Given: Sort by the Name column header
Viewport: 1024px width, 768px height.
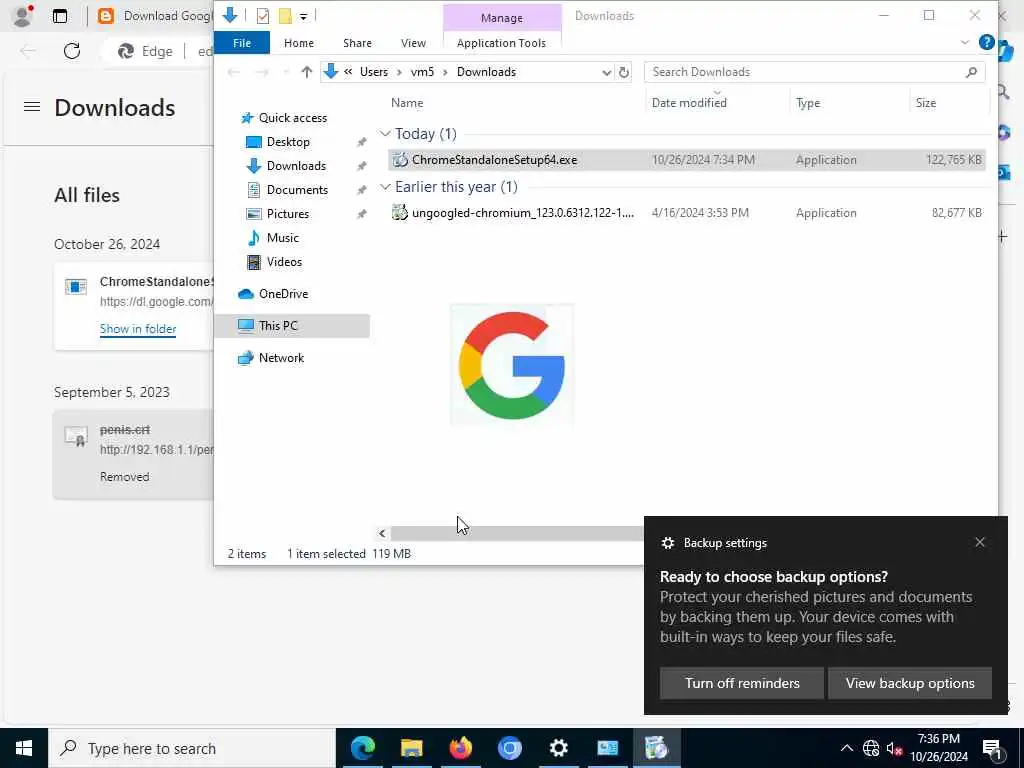Looking at the screenshot, I should coord(407,103).
